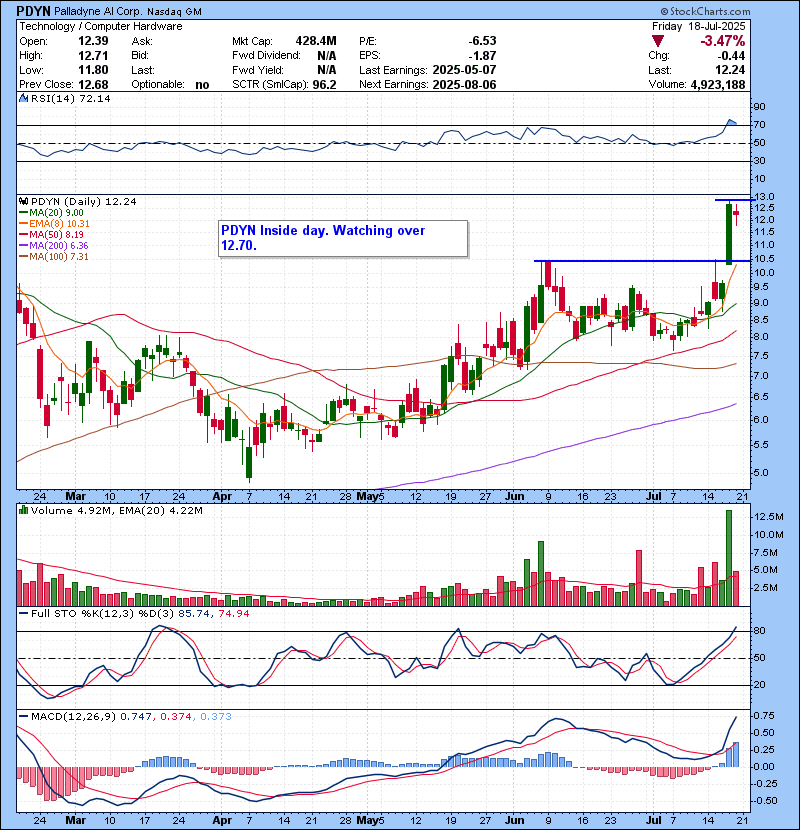The width and height of the screenshot is (800, 830).
Task: Click the Optionable no value
Action: (x=202, y=85)
